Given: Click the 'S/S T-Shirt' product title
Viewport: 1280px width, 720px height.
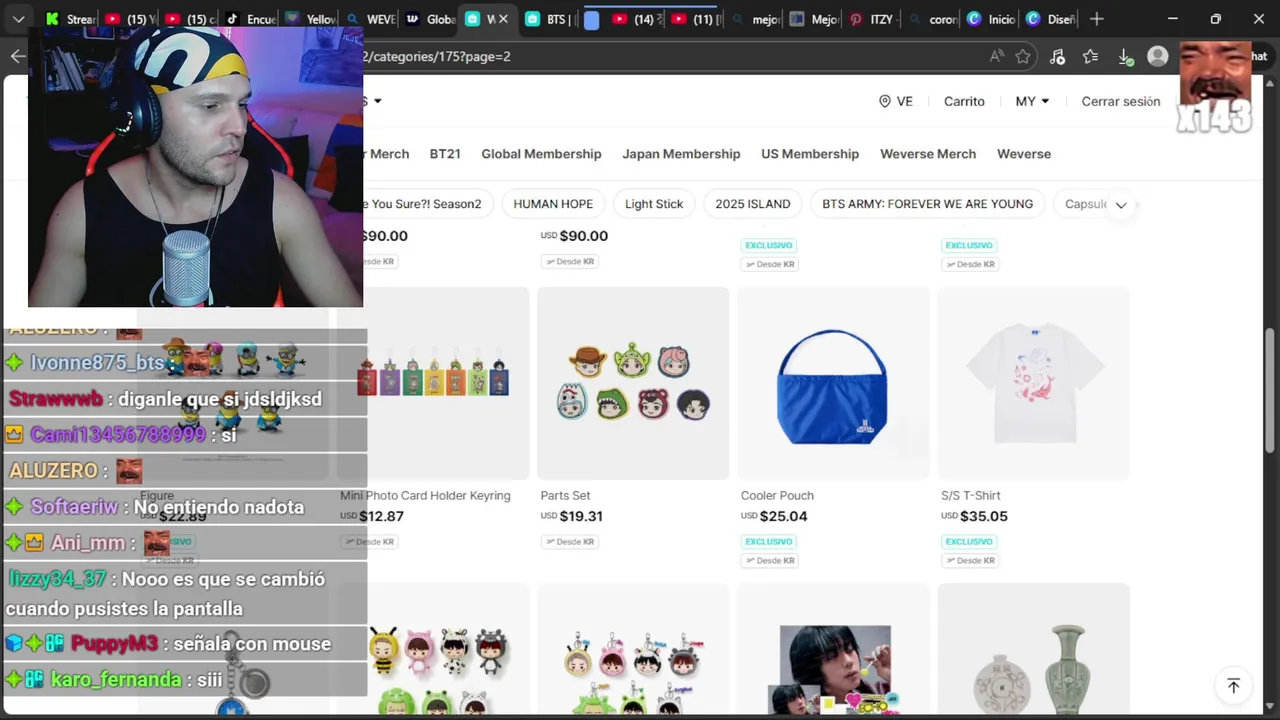Looking at the screenshot, I should pyautogui.click(x=970, y=495).
